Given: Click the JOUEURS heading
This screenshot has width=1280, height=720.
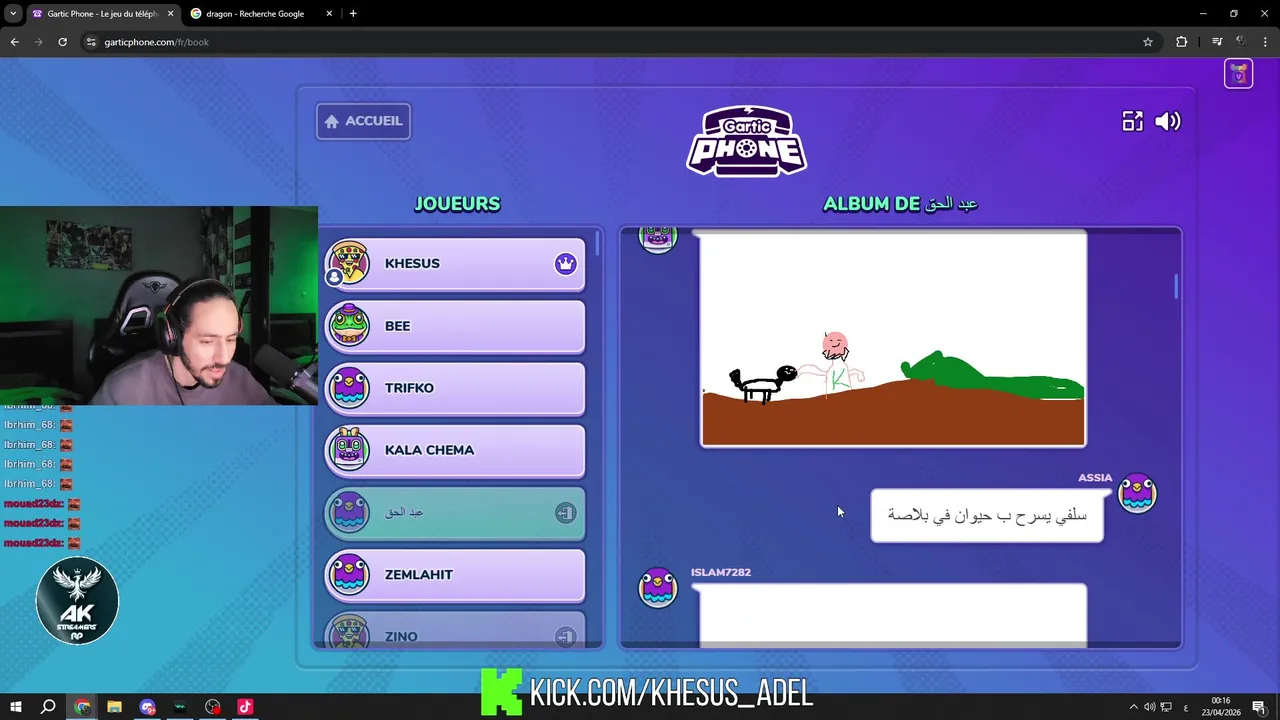Looking at the screenshot, I should pyautogui.click(x=457, y=204).
